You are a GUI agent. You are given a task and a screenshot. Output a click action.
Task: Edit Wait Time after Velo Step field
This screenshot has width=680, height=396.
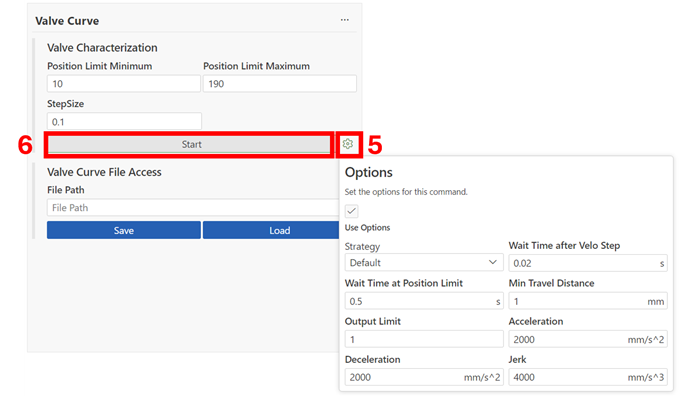click(588, 263)
